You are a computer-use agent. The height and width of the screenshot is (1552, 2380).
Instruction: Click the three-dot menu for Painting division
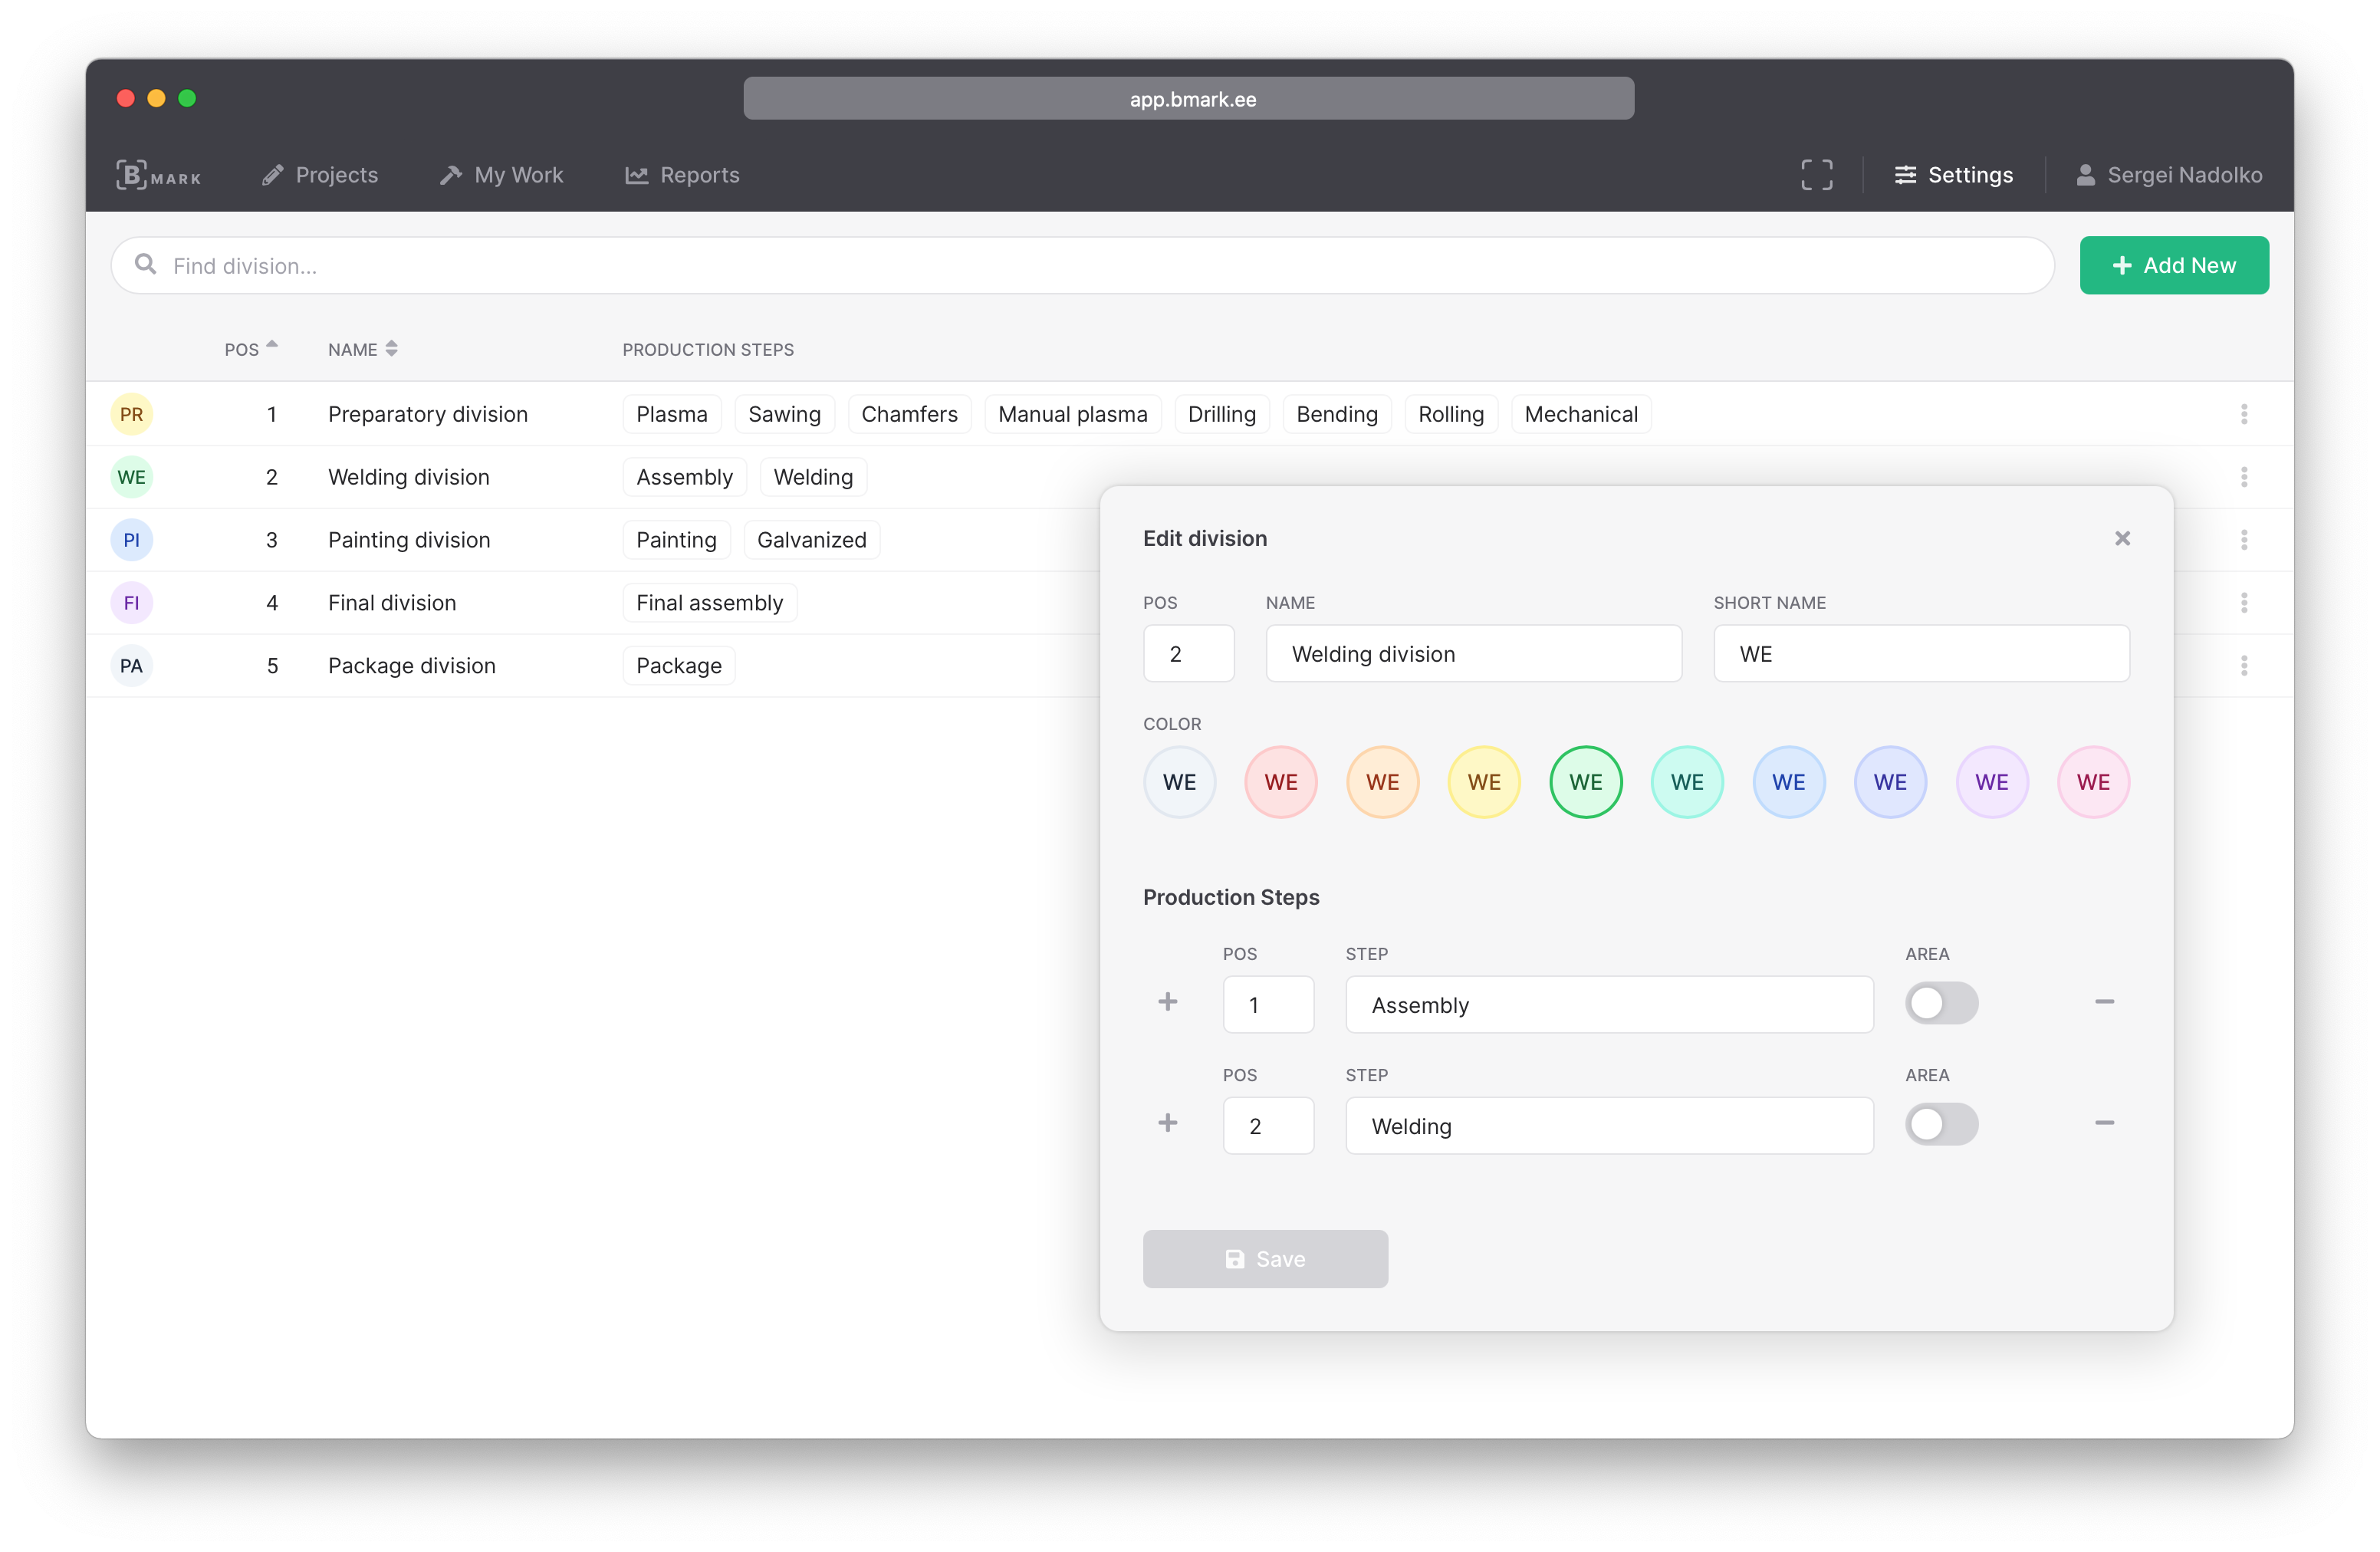(x=2245, y=539)
